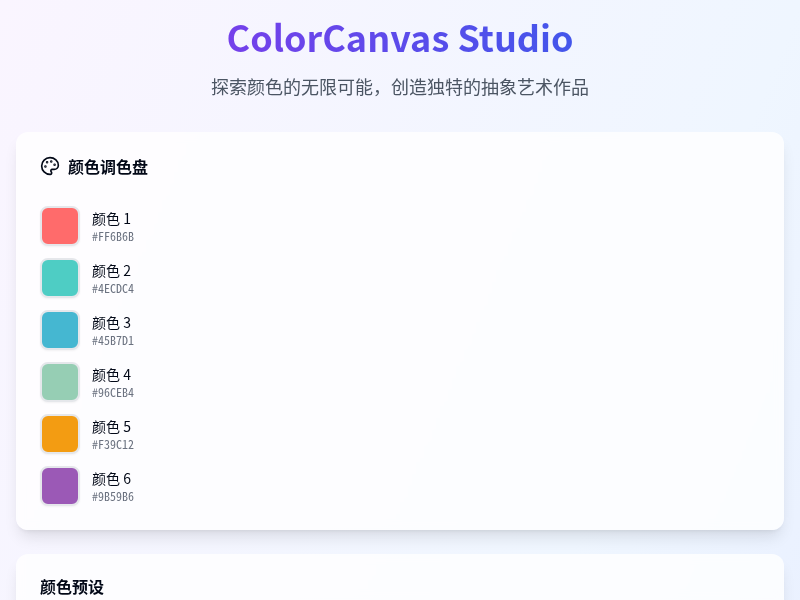
Task: Click the #F39C12 hex value
Action: pyautogui.click(x=113, y=445)
